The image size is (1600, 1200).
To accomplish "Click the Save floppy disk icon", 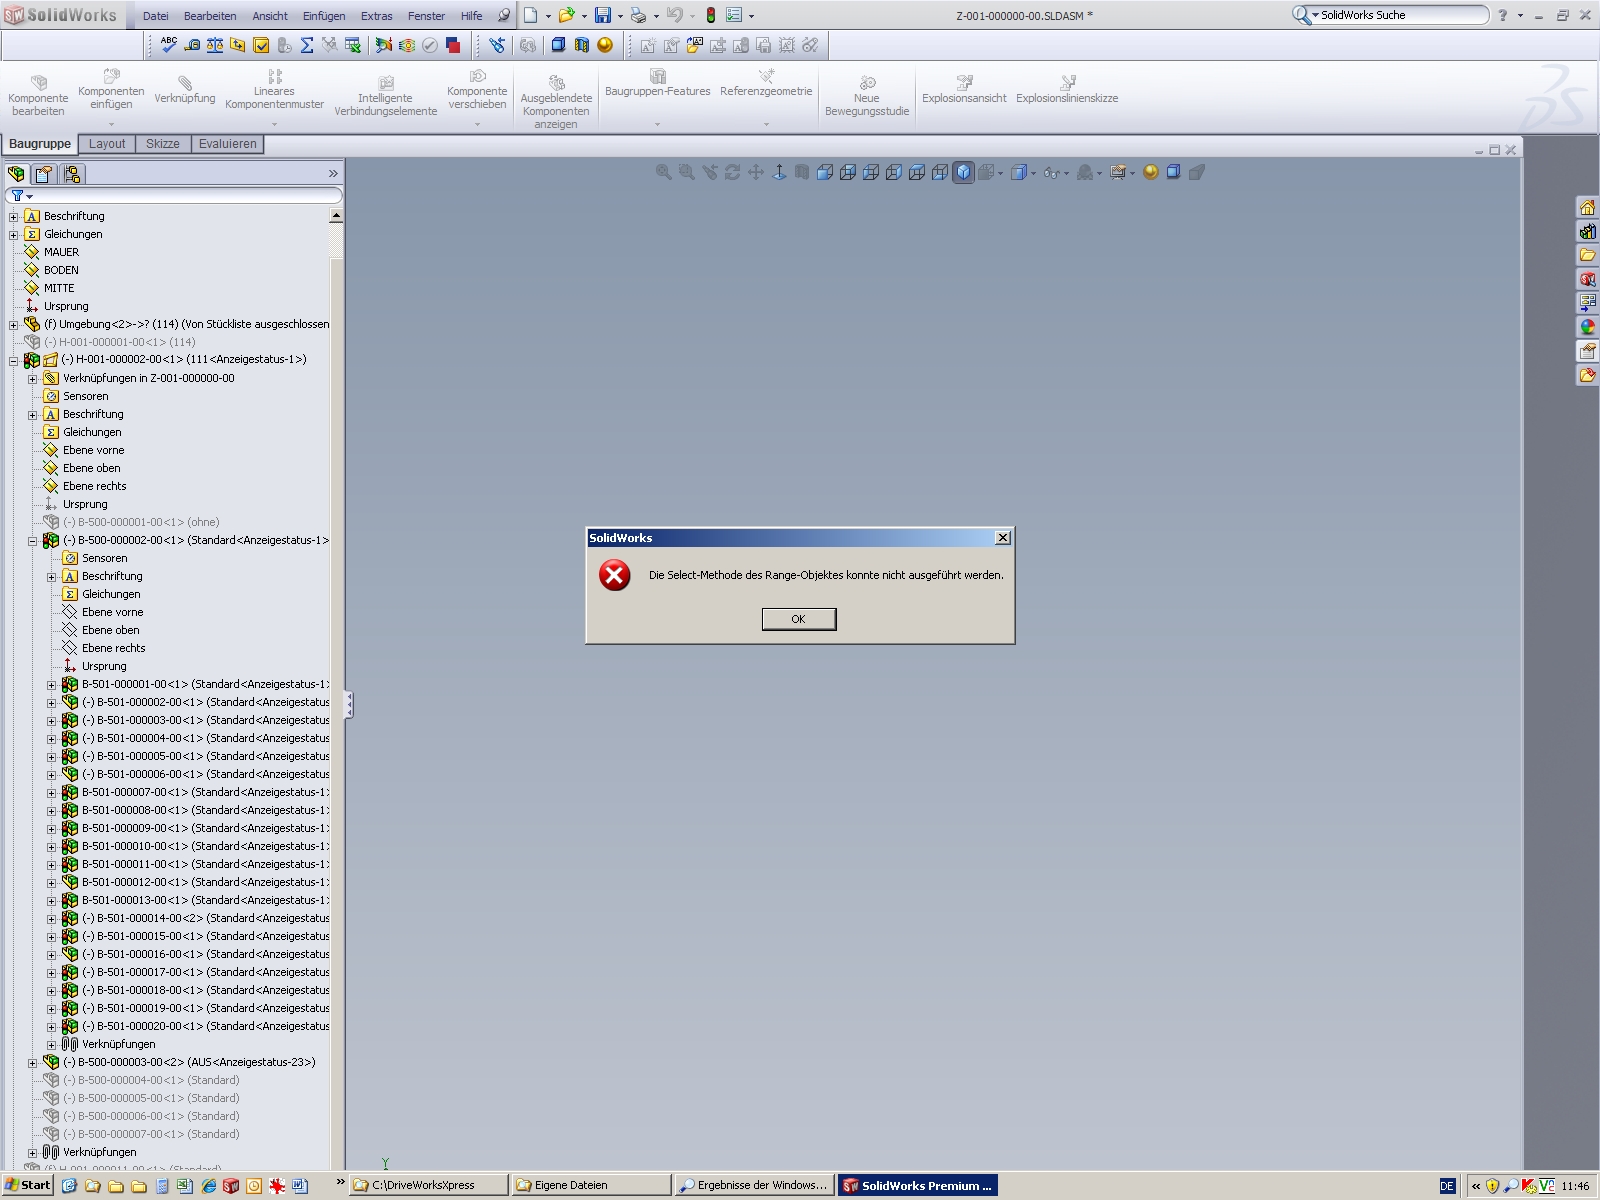I will point(603,15).
